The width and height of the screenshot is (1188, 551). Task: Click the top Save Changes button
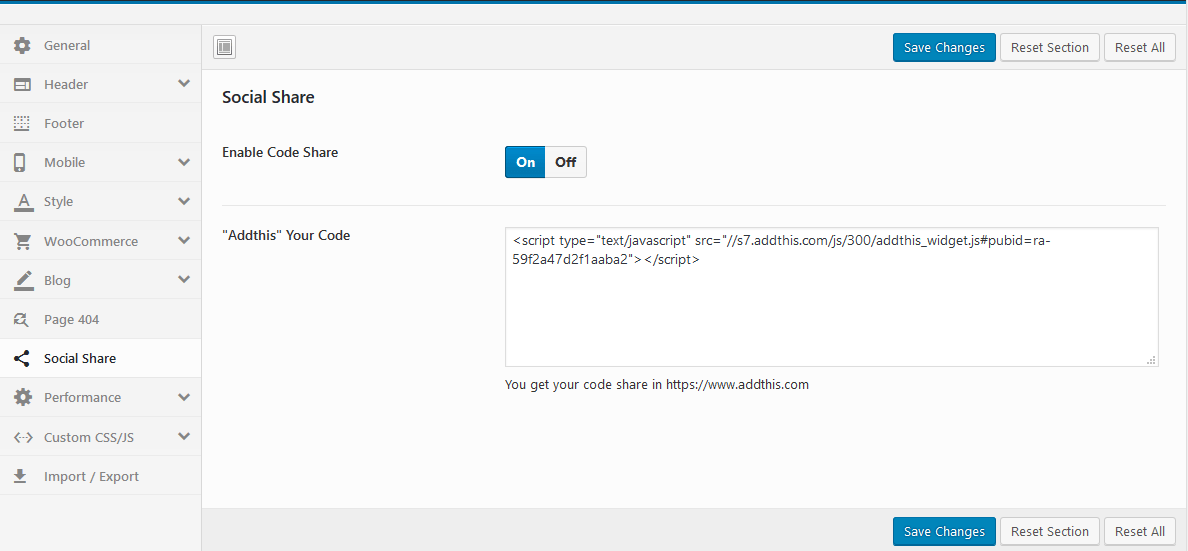944,47
